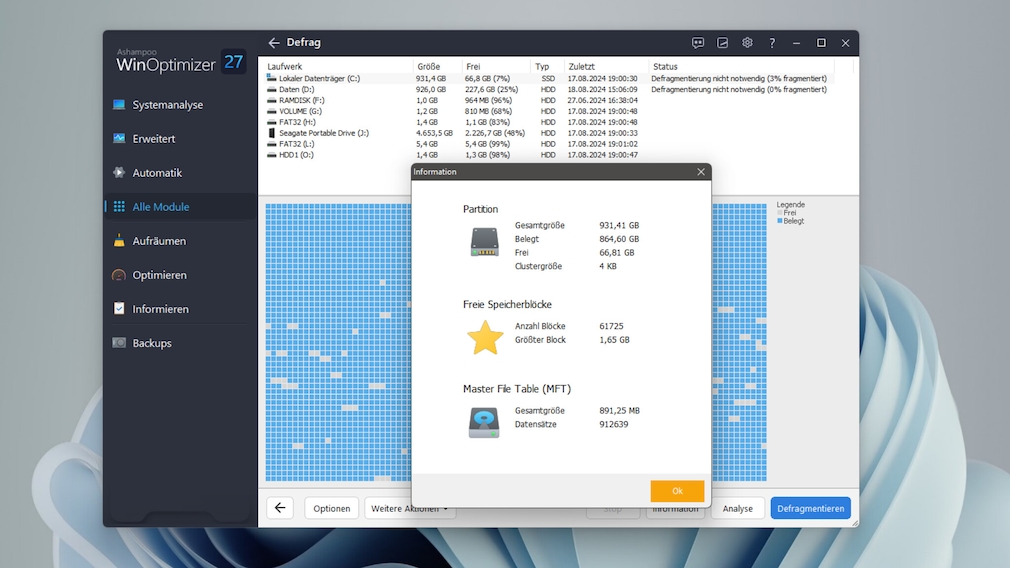Open Systemanalyse in the sidebar
1010x568 pixels.
[167, 104]
